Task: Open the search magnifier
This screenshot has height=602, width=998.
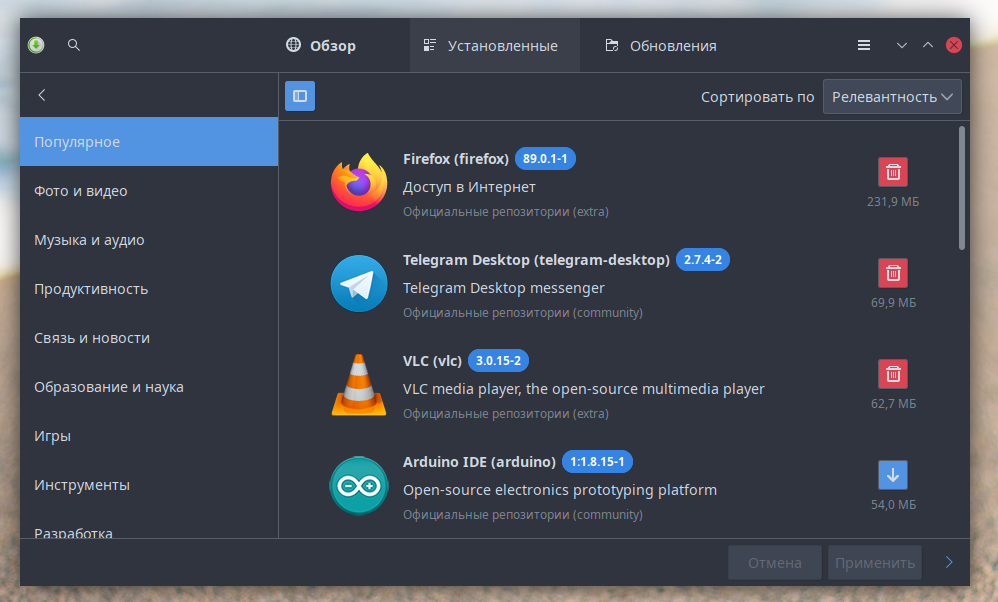Action: point(74,45)
